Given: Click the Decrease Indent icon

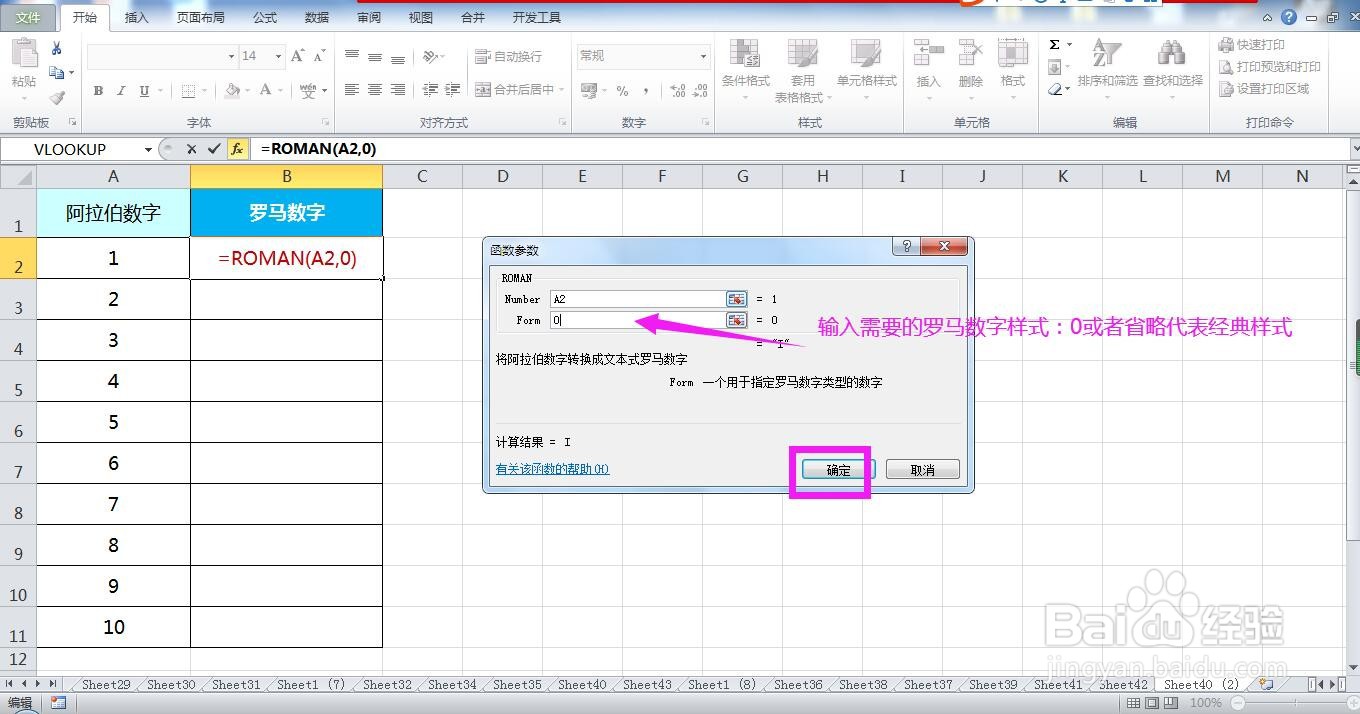Looking at the screenshot, I should (431, 90).
